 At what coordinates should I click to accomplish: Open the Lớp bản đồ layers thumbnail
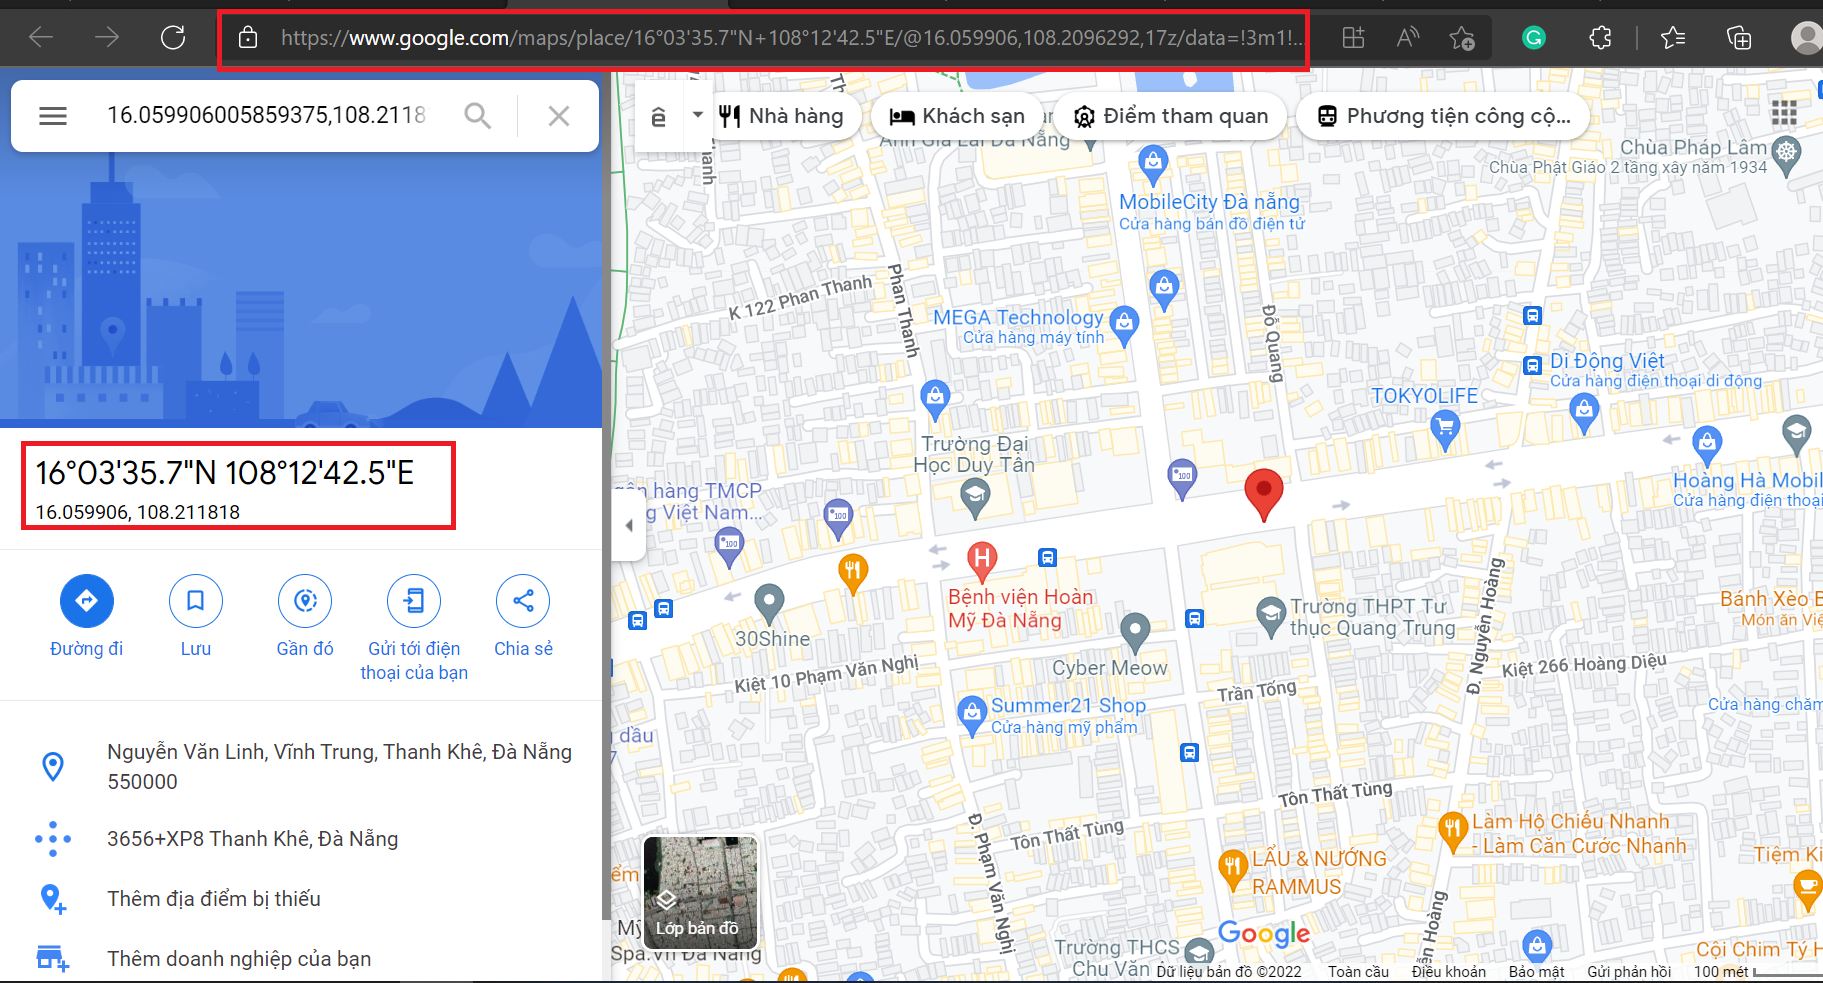(x=700, y=891)
